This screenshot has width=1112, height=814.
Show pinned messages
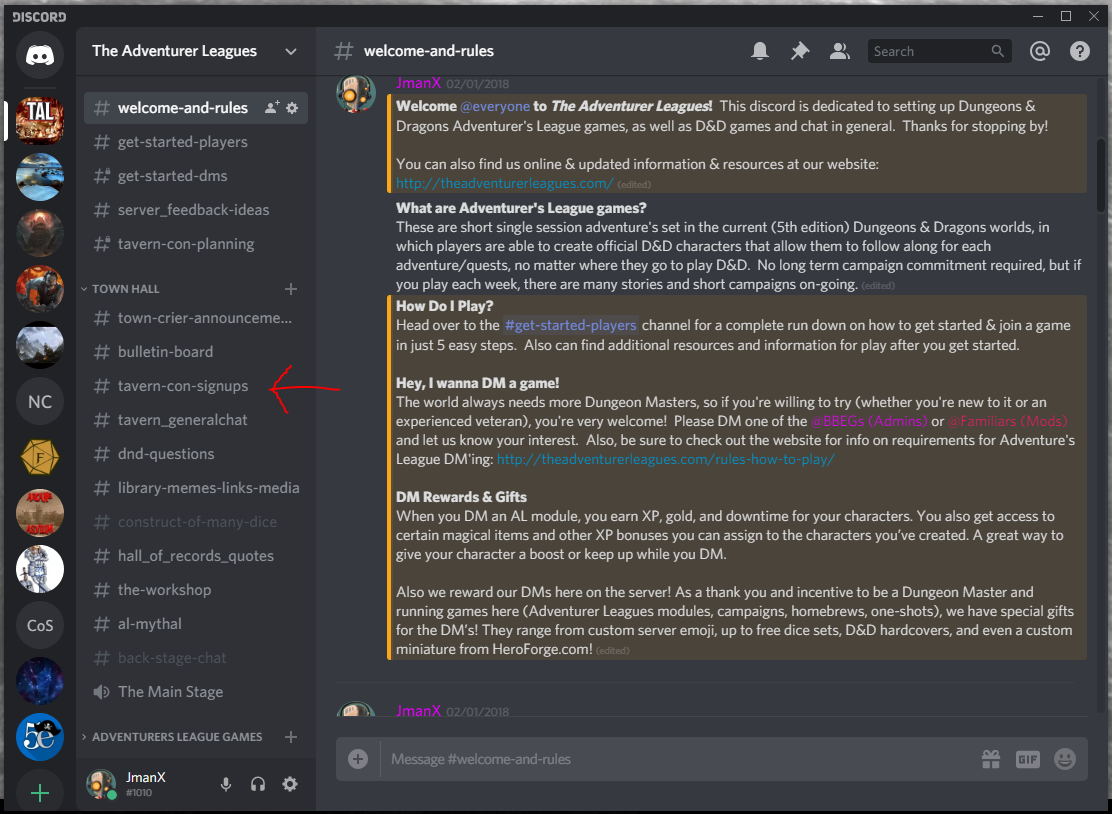tap(800, 51)
